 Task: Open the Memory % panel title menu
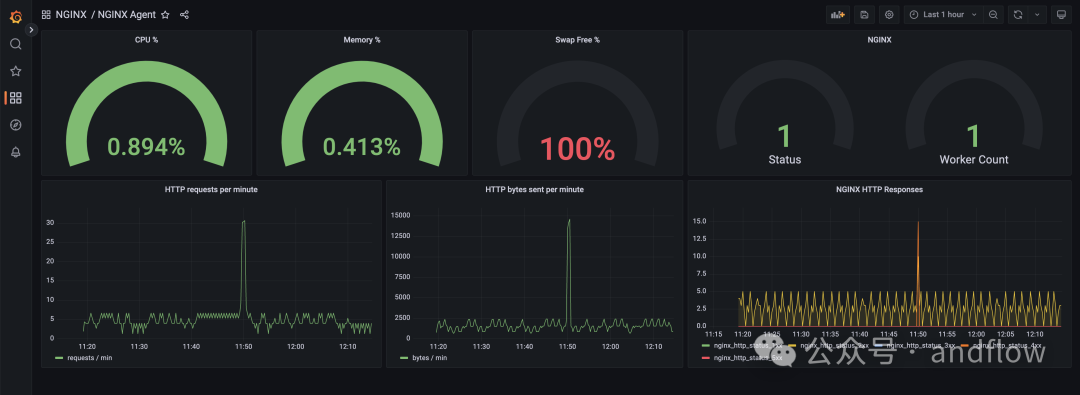pyautogui.click(x=362, y=40)
